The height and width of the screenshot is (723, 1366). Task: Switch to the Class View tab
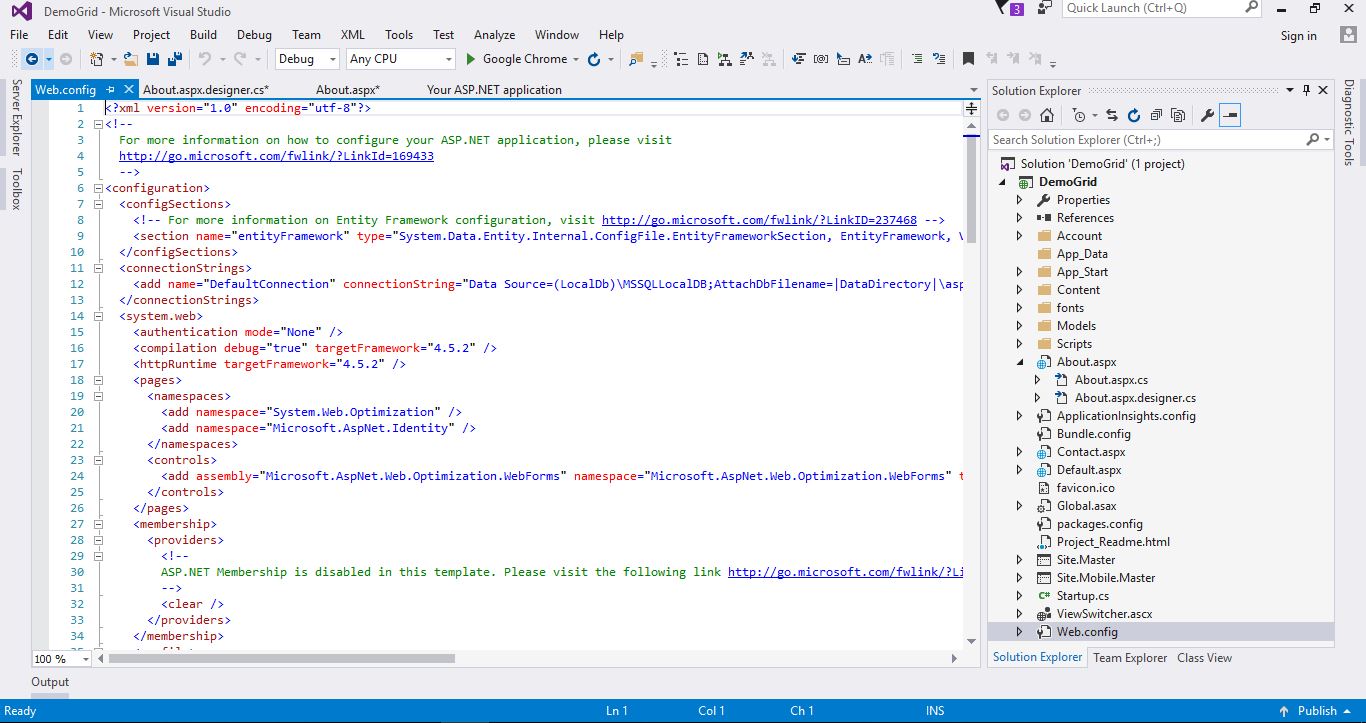[1204, 658]
